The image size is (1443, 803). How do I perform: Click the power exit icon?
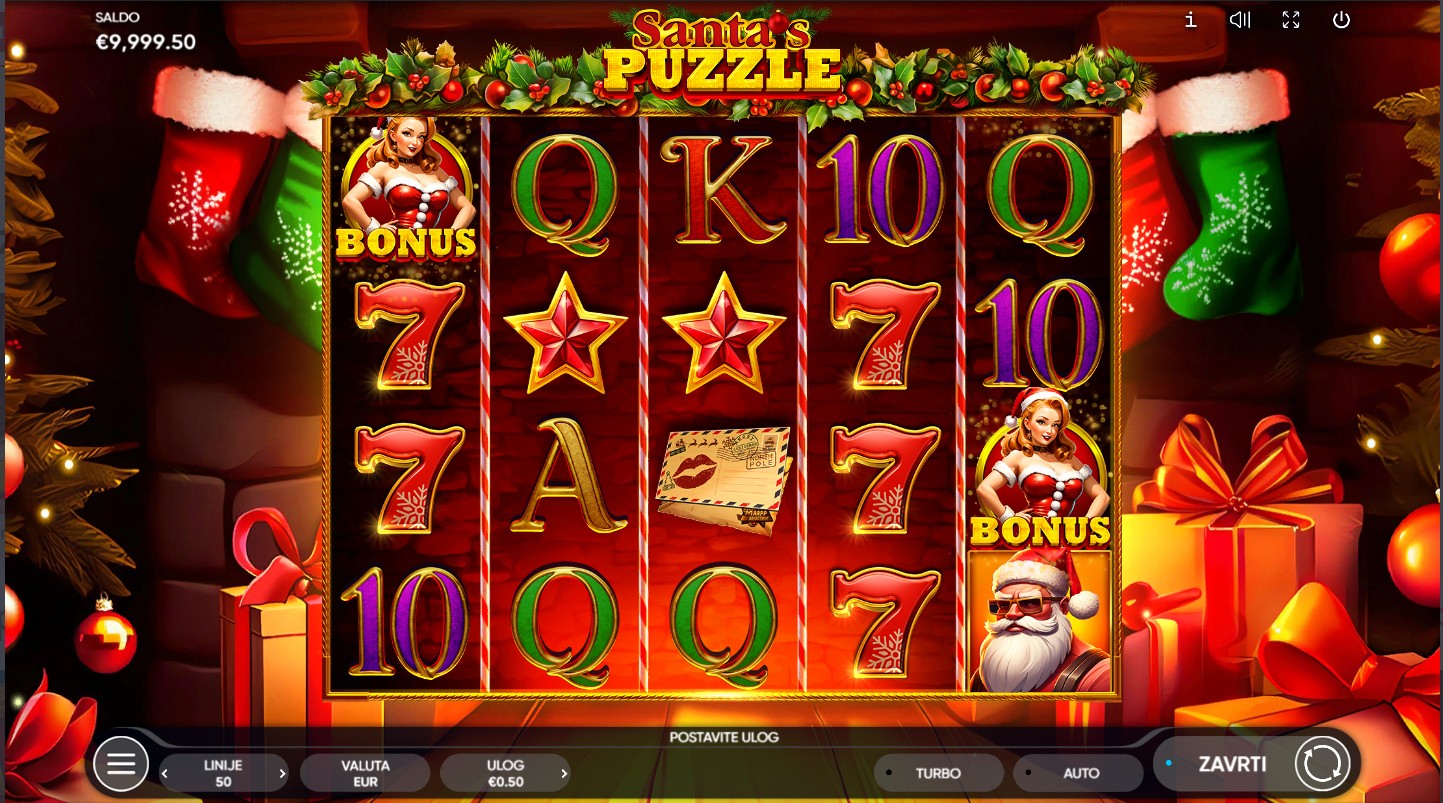click(x=1341, y=20)
